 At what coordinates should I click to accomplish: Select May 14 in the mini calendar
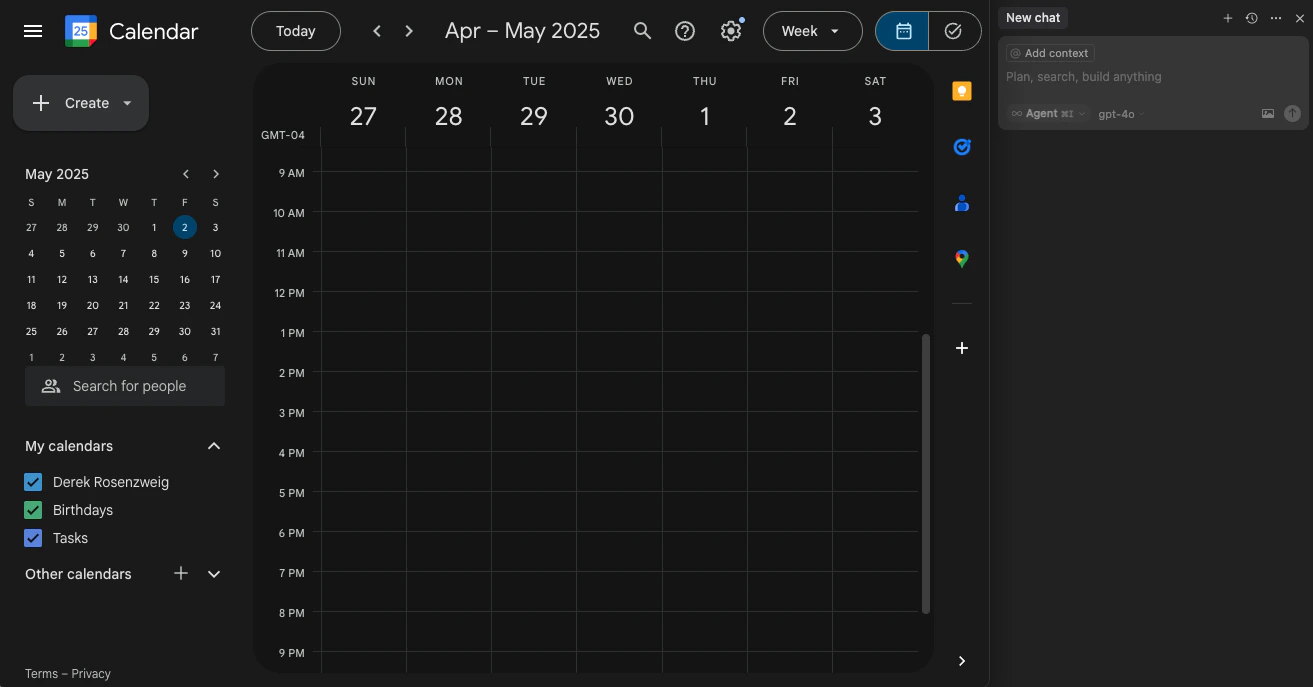pyautogui.click(x=123, y=279)
